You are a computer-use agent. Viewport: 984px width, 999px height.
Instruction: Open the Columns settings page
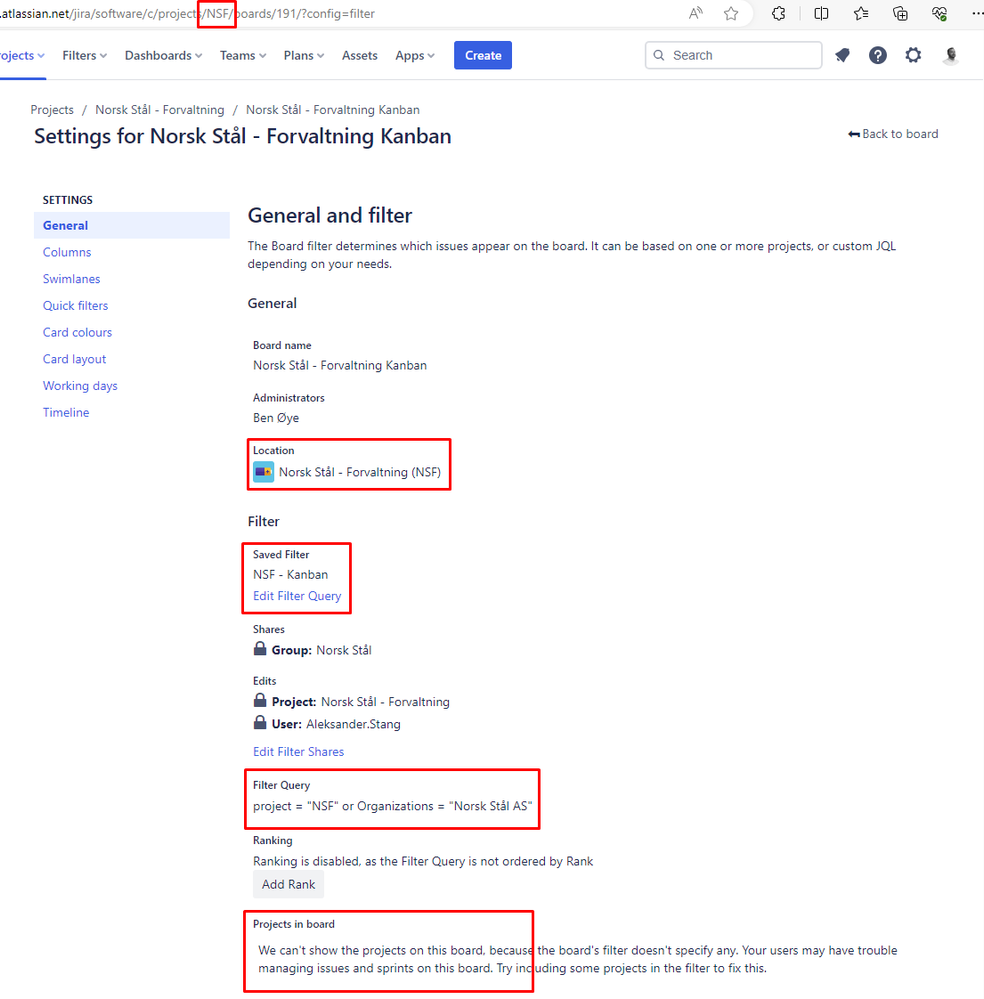[x=67, y=252]
